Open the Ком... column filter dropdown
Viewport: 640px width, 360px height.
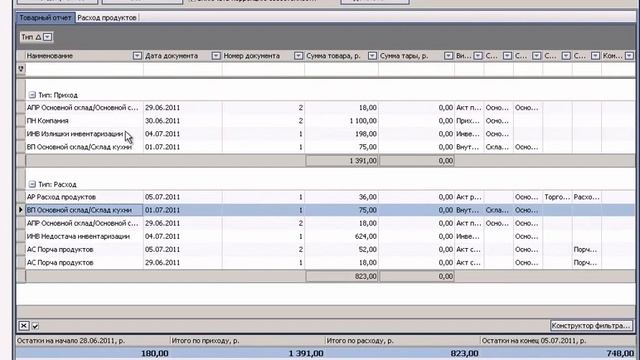pyautogui.click(x=629, y=56)
